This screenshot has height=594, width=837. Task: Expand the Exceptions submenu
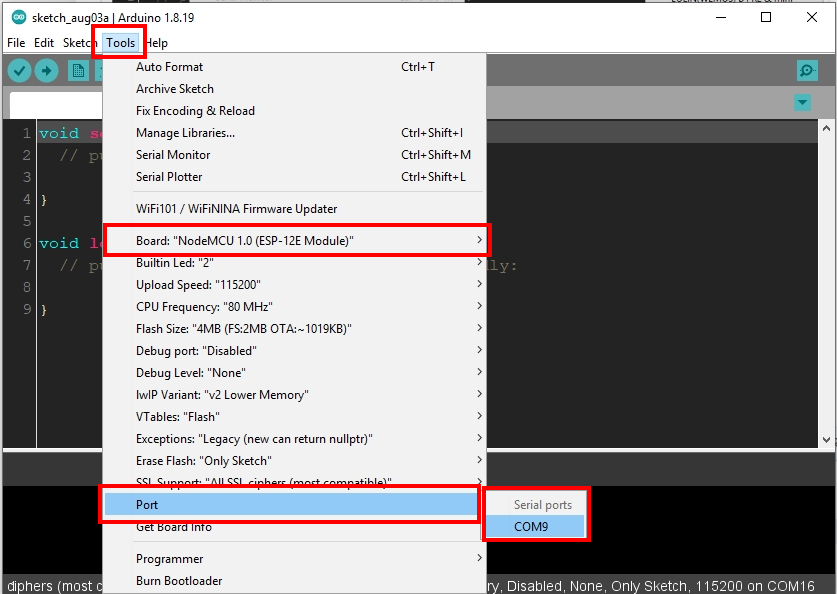pyautogui.click(x=294, y=439)
